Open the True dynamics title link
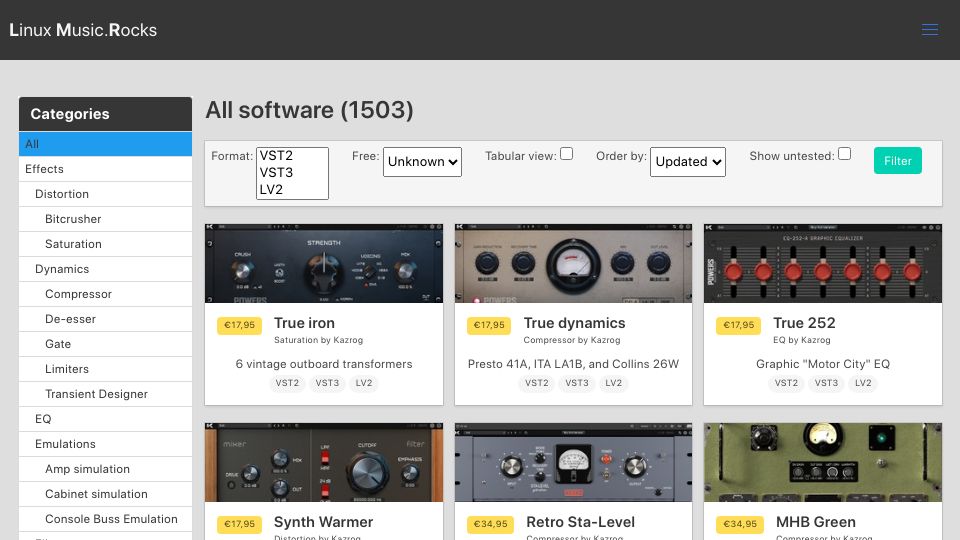Image resolution: width=960 pixels, height=540 pixels. 574,323
